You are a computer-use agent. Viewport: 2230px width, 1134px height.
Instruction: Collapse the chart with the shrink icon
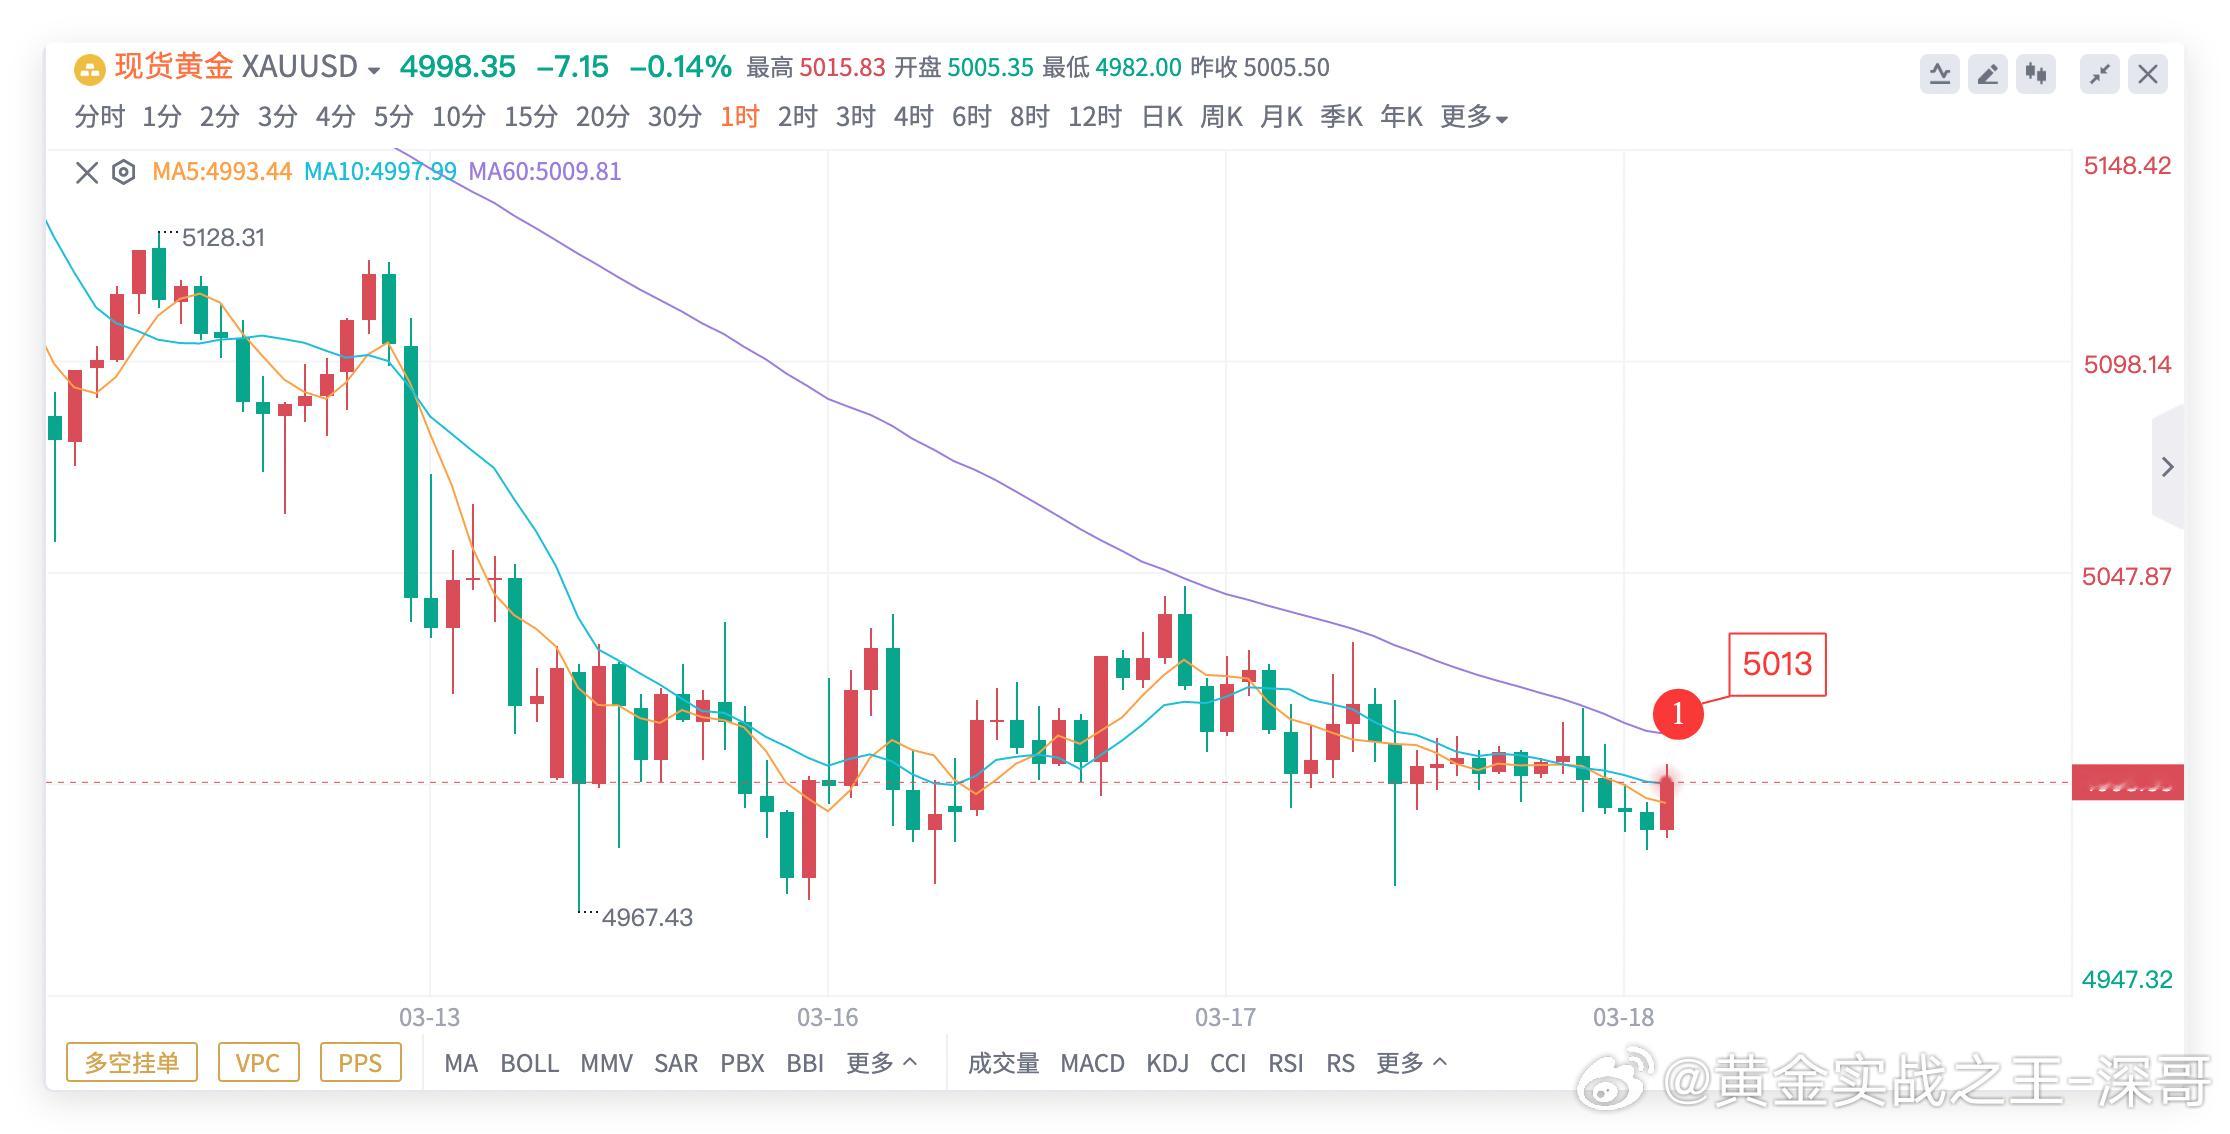click(2099, 74)
